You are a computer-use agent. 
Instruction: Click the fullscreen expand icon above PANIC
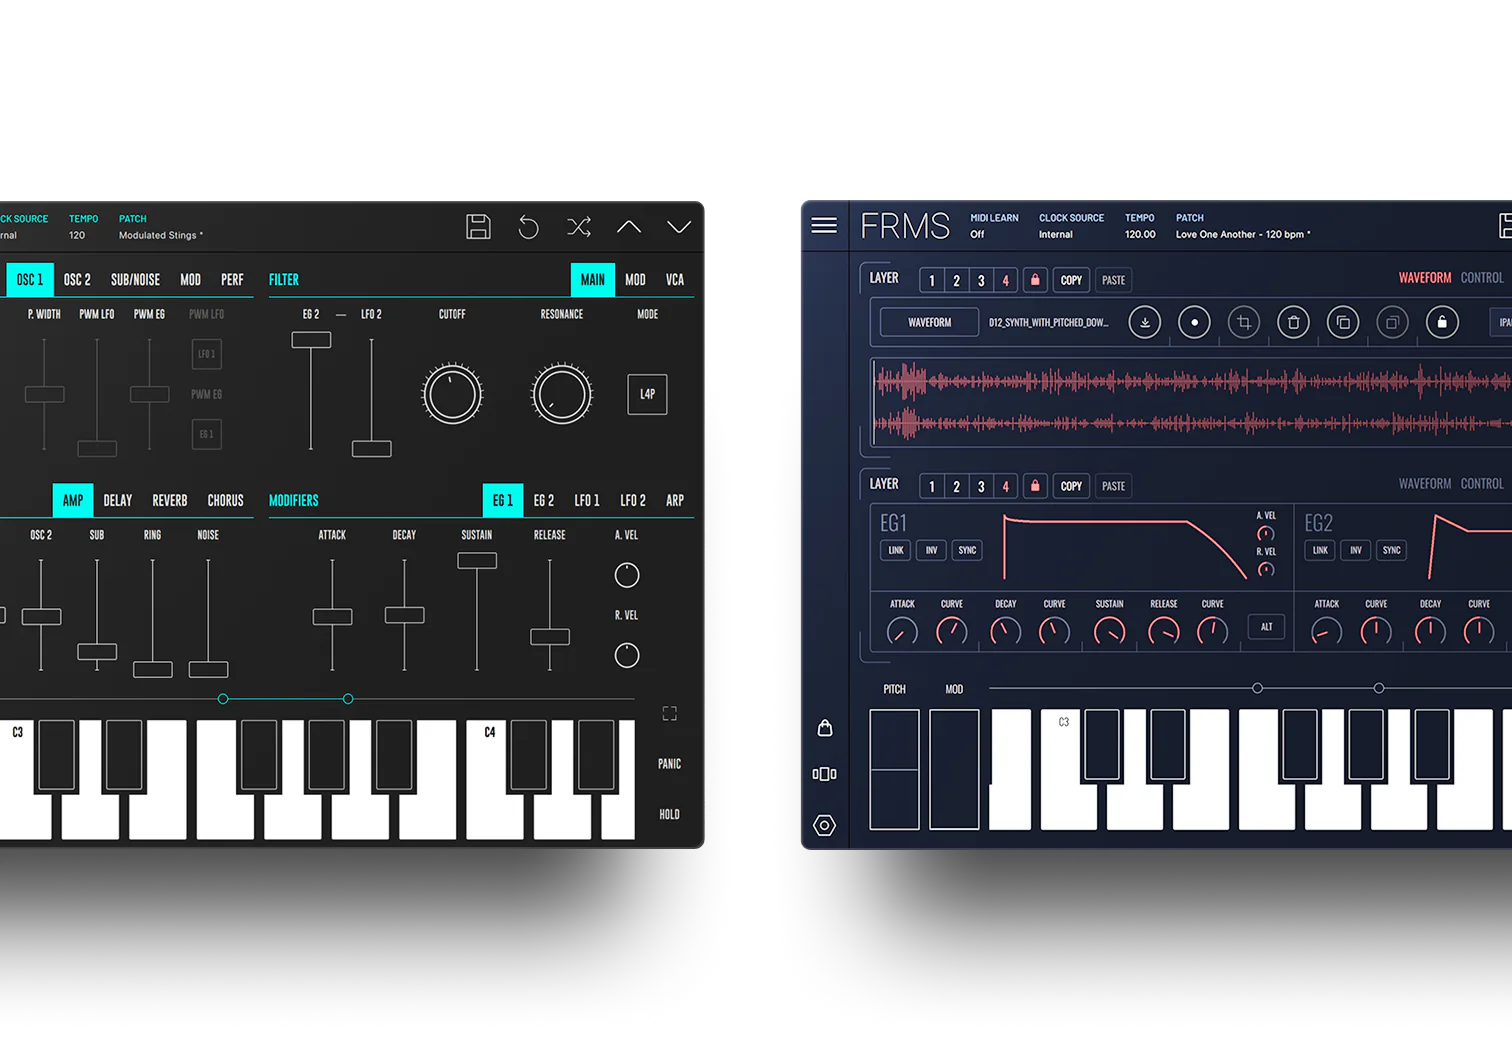point(670,713)
